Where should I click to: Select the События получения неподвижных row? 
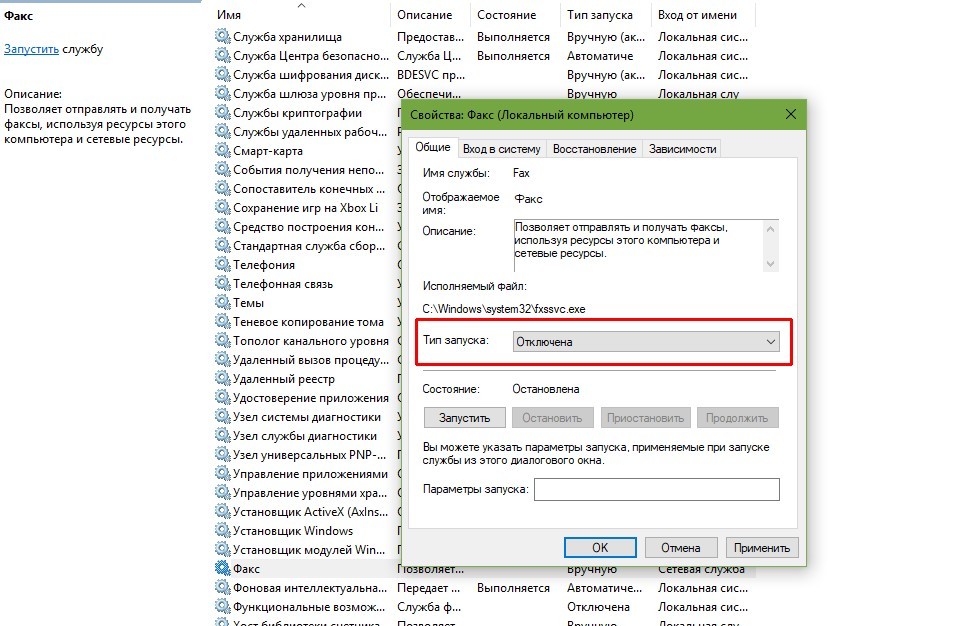[309, 169]
